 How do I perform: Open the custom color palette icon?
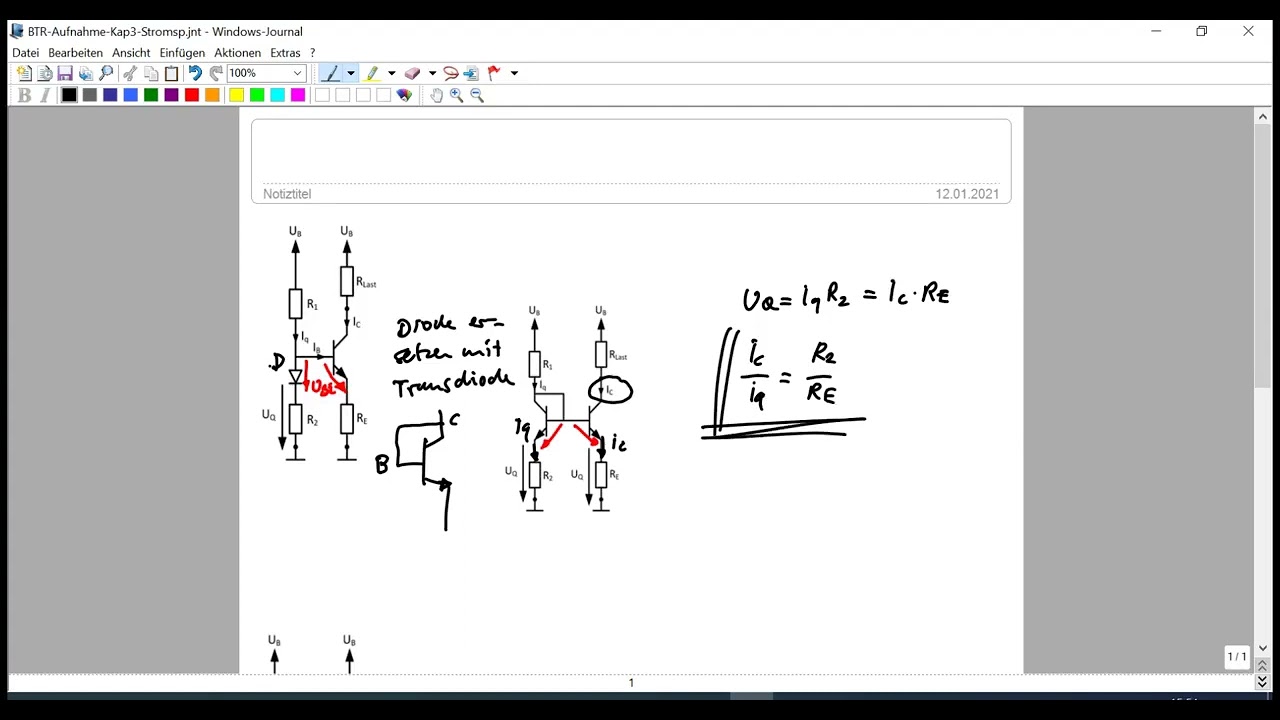coord(404,95)
